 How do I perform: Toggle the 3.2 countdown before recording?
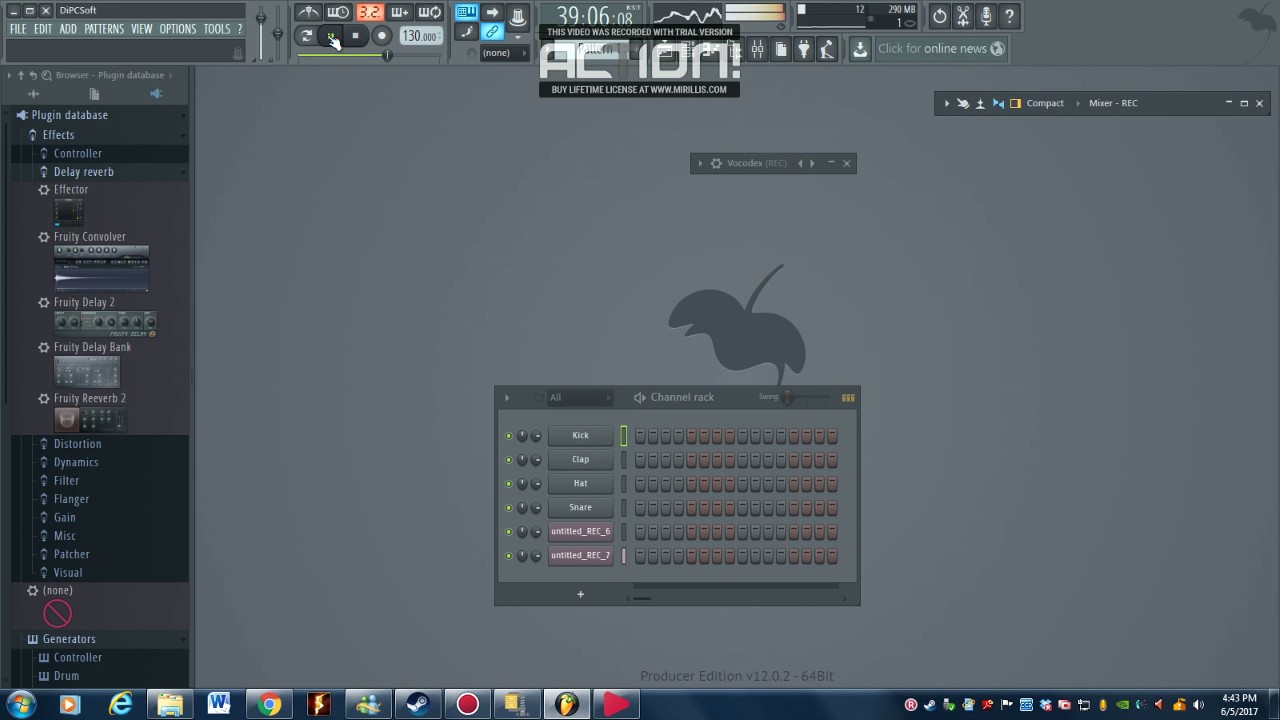click(370, 13)
